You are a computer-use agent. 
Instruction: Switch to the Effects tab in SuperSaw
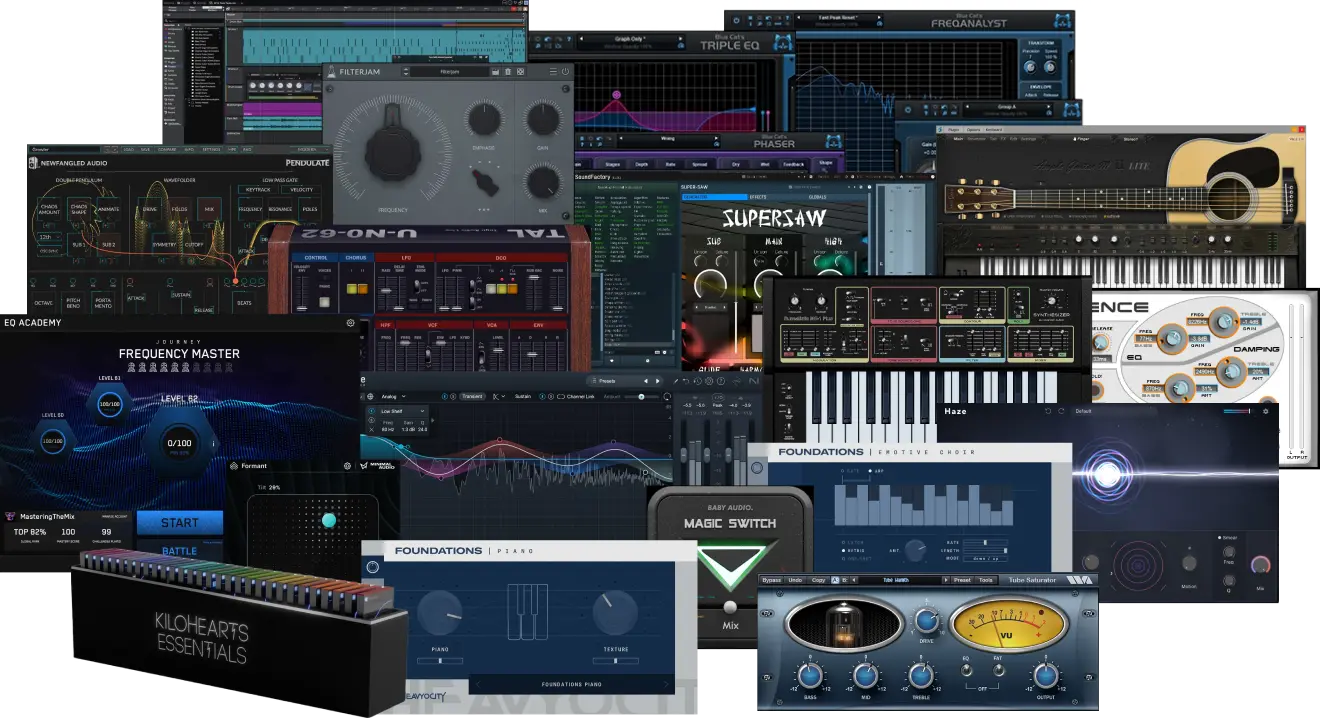pos(757,197)
